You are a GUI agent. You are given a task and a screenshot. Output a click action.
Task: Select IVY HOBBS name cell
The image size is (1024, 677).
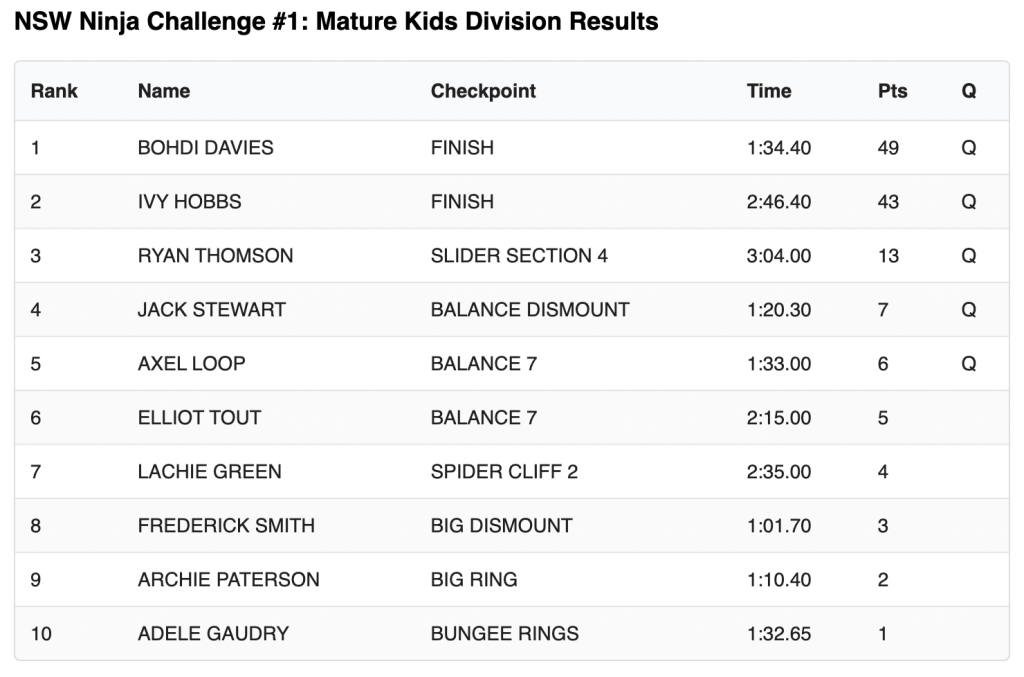pos(189,202)
